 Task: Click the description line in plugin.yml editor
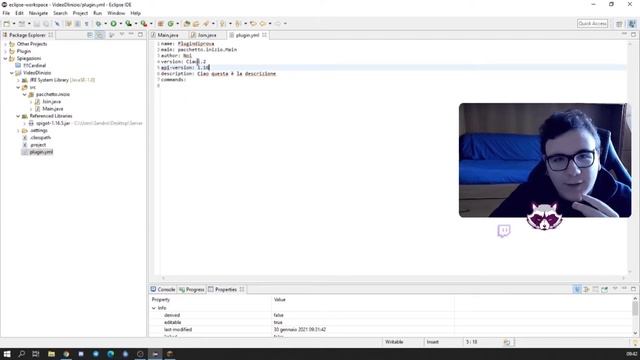pos(218,74)
